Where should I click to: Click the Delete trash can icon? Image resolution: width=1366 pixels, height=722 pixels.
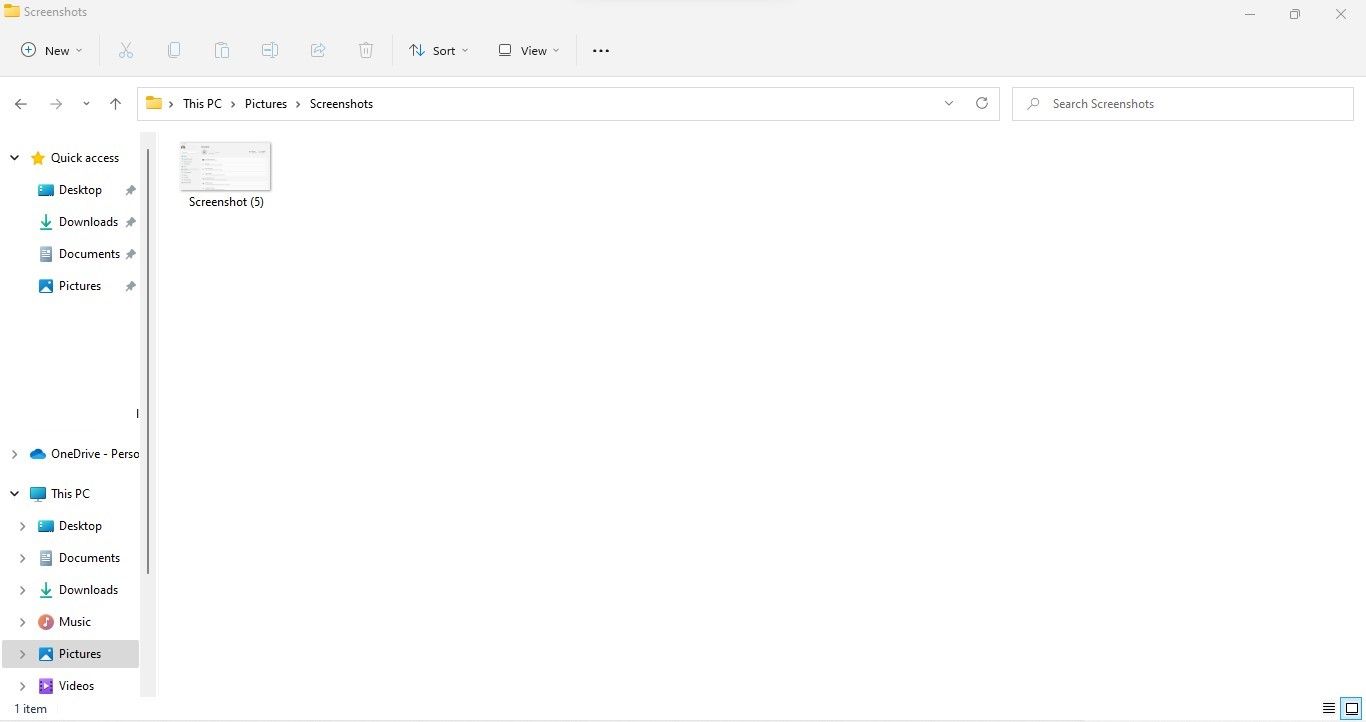click(x=366, y=50)
